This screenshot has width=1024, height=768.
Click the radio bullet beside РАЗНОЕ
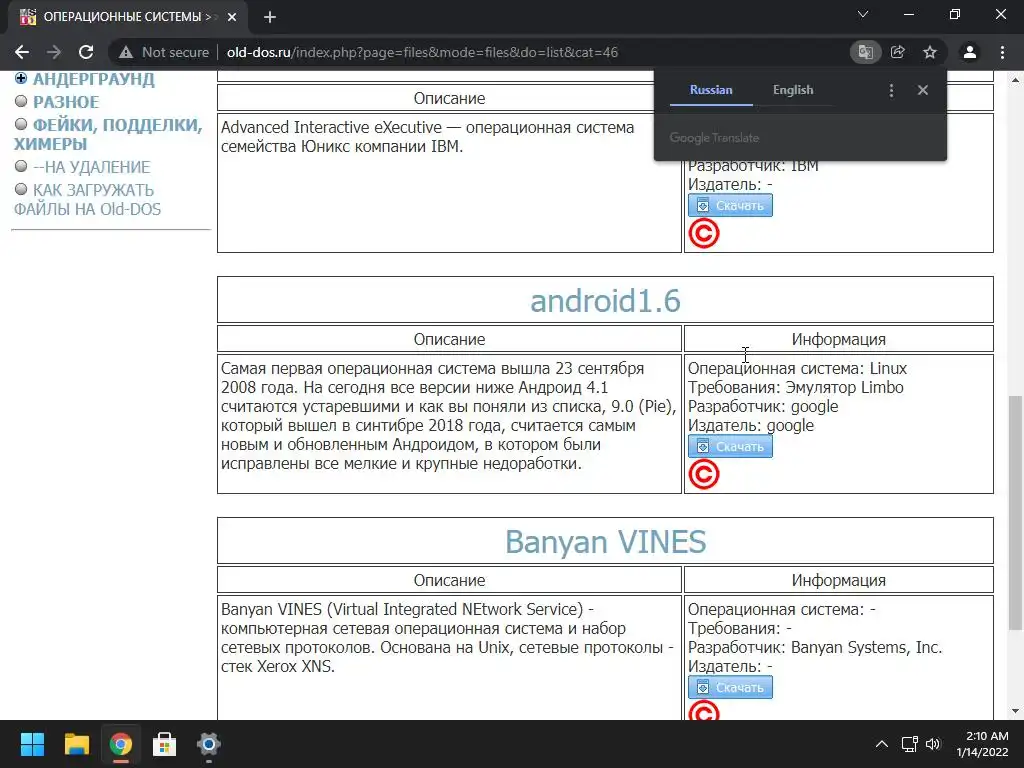pos(21,101)
